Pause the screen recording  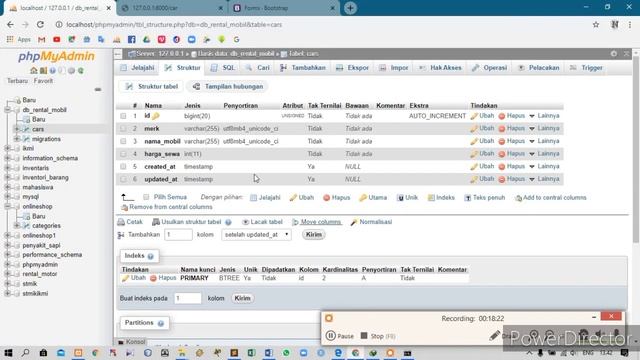point(340,336)
